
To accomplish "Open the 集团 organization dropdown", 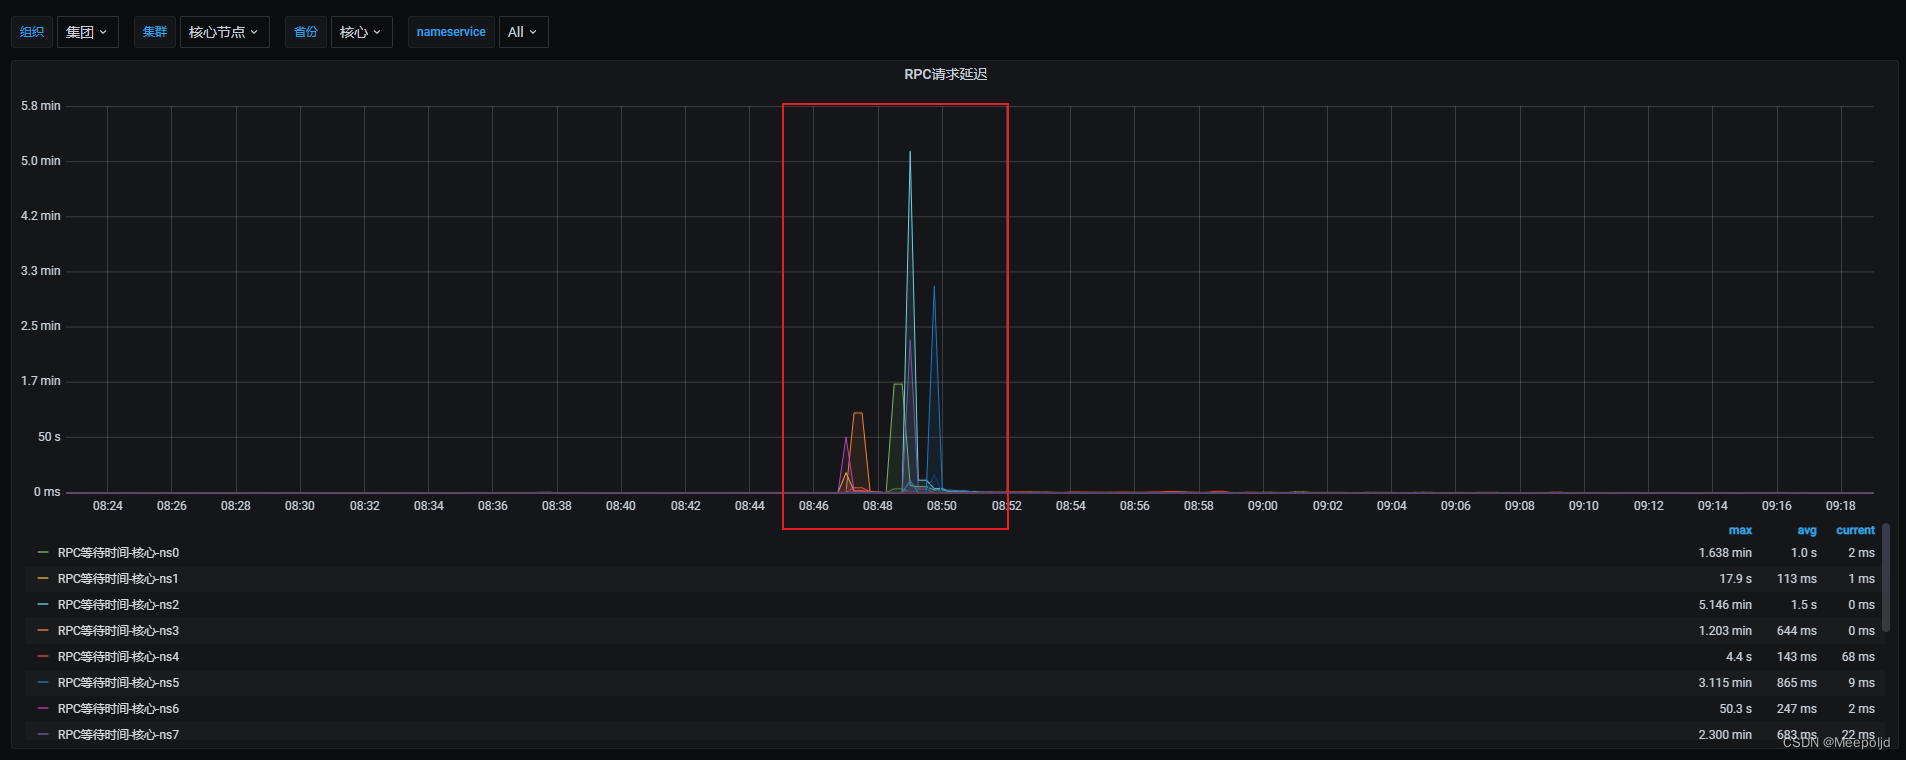I will 88,32.
